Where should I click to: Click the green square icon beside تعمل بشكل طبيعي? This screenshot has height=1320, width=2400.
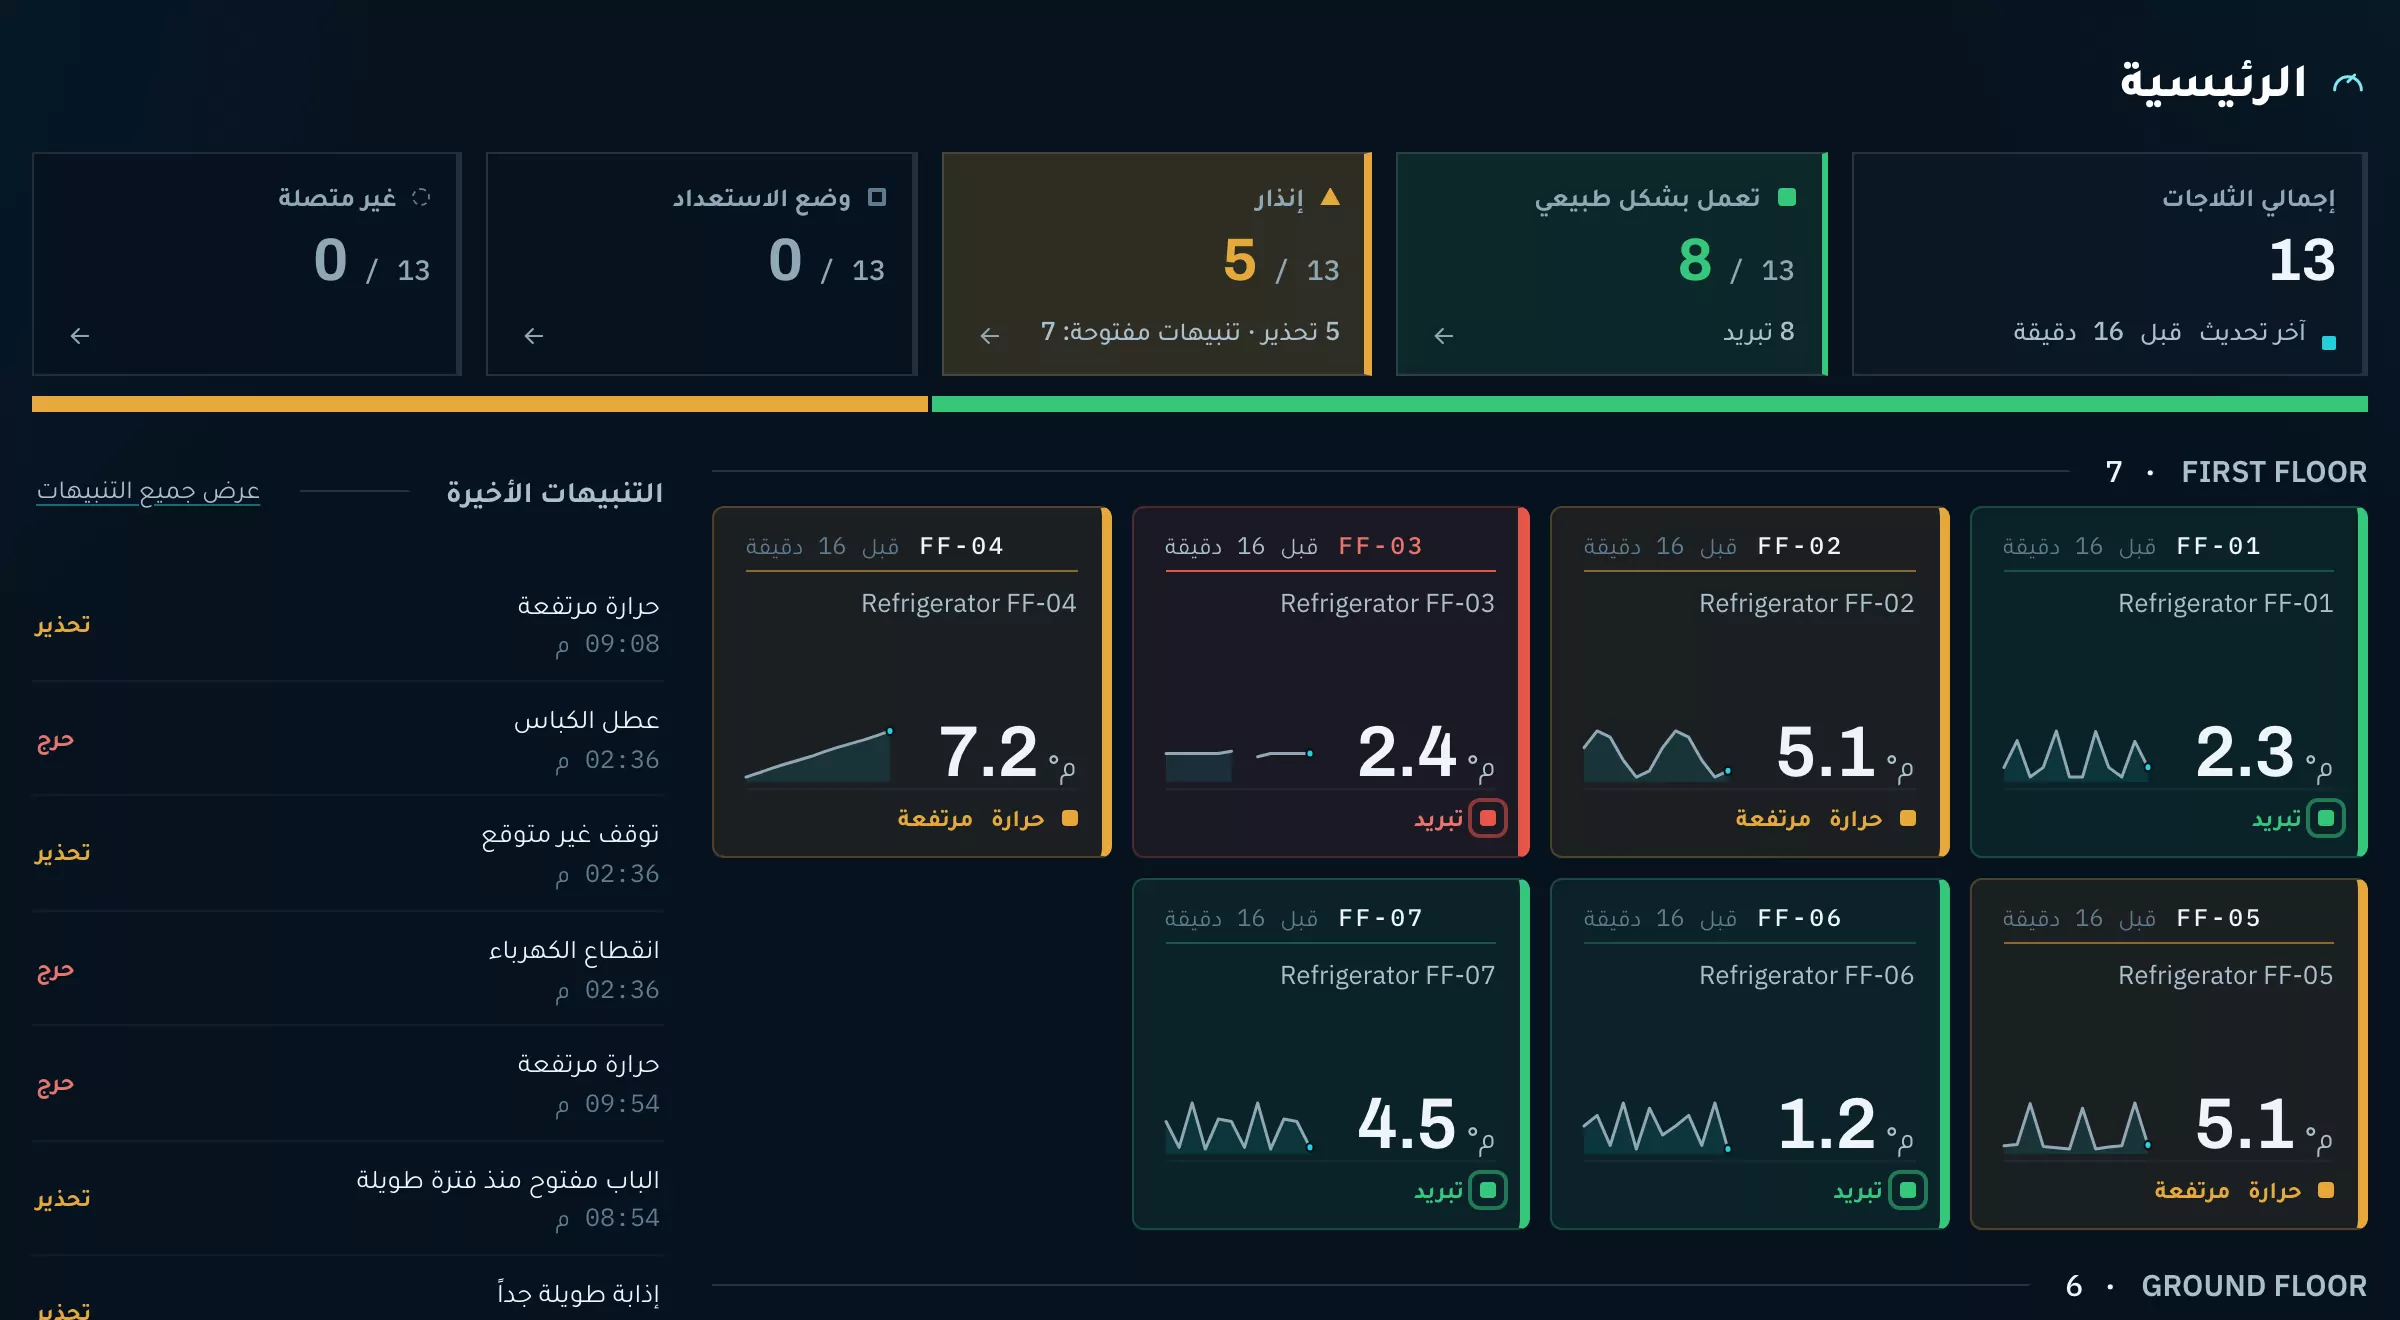pyautogui.click(x=1787, y=197)
